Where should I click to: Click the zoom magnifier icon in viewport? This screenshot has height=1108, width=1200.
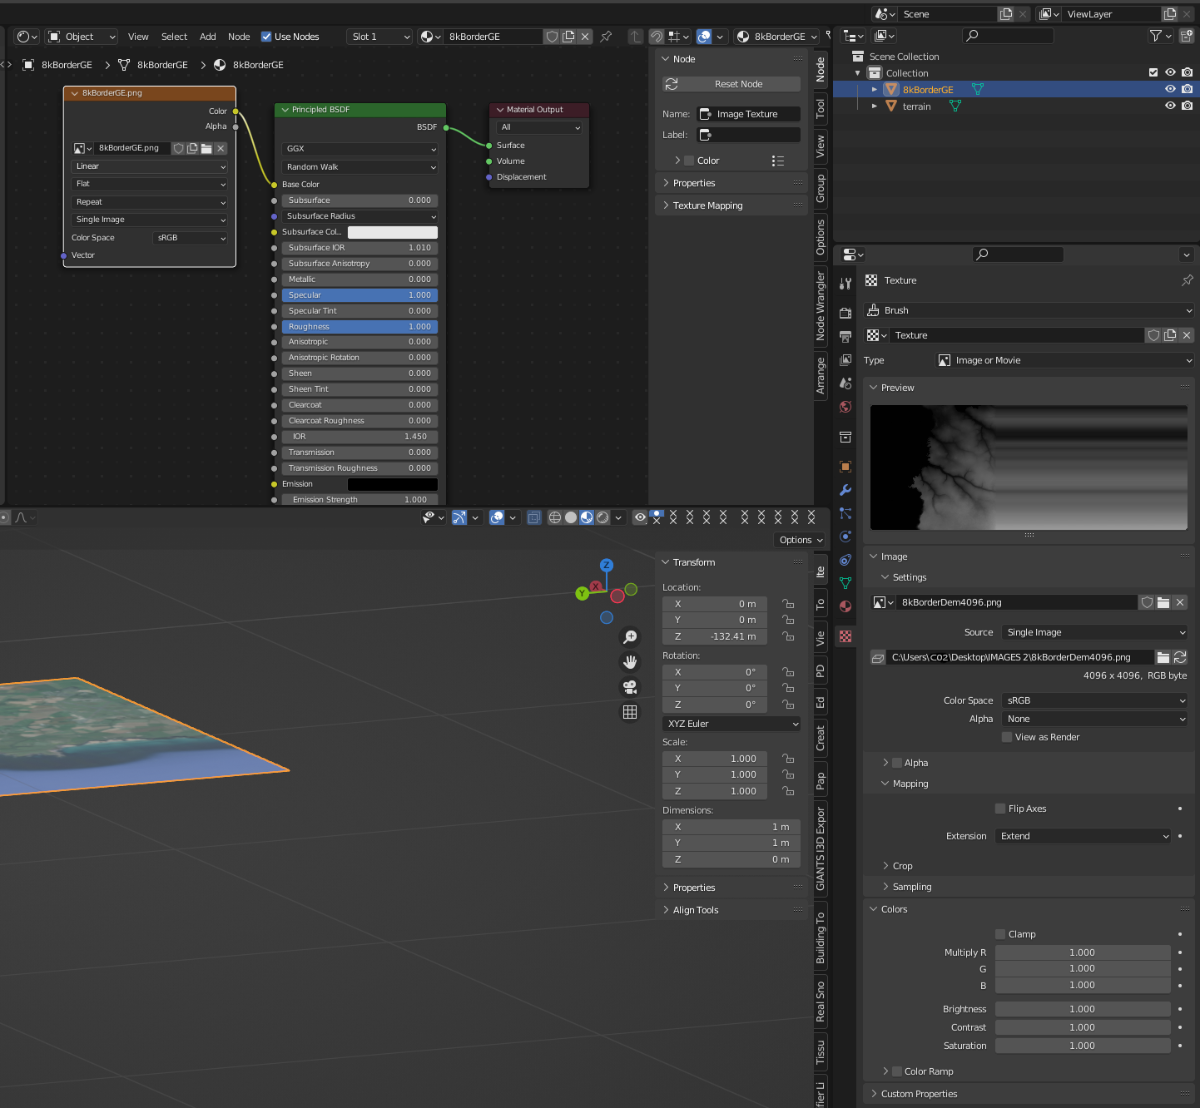pyautogui.click(x=630, y=637)
